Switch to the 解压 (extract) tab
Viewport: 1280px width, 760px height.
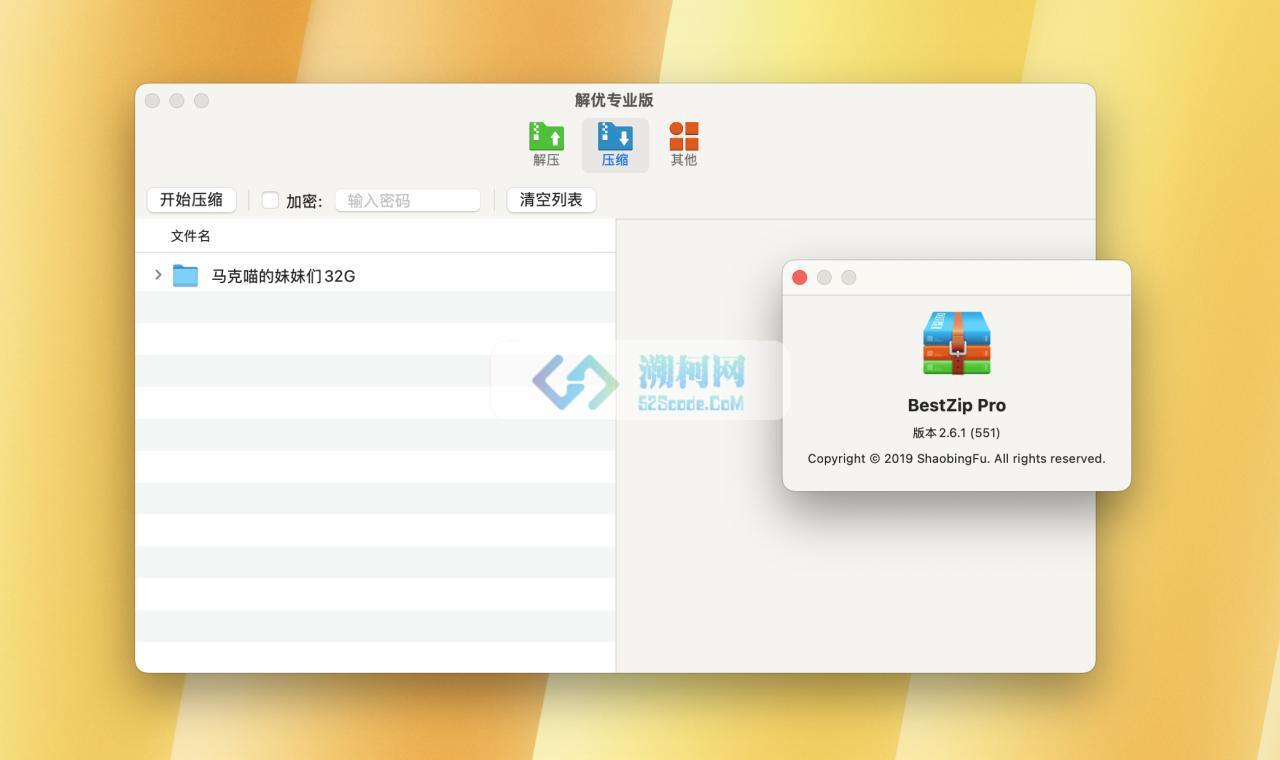(546, 145)
